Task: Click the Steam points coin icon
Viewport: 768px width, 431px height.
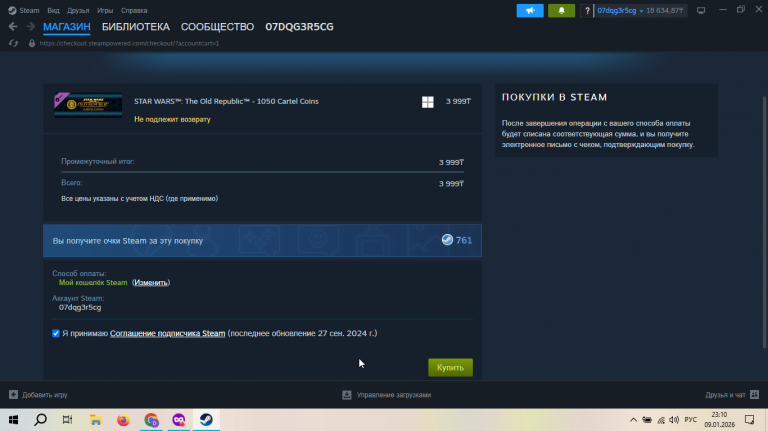Action: [447, 239]
